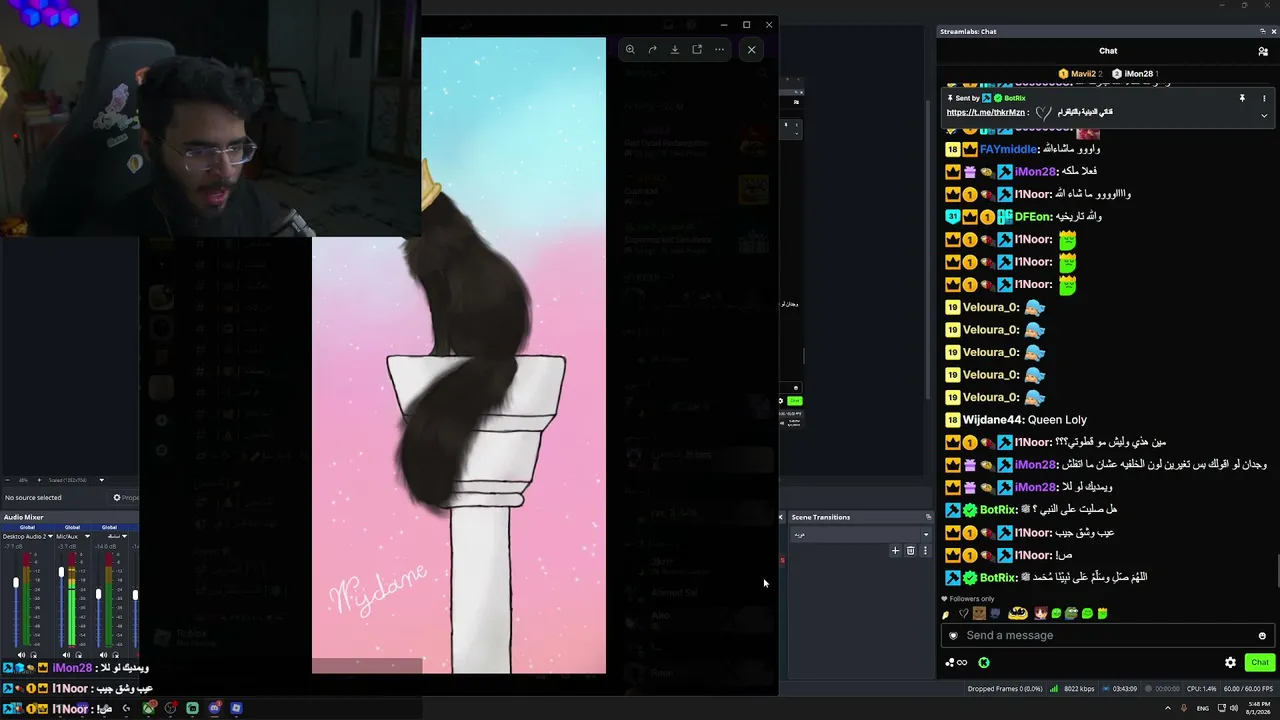Expand Desktop Audio 2 source dropdown

[x=51, y=537]
